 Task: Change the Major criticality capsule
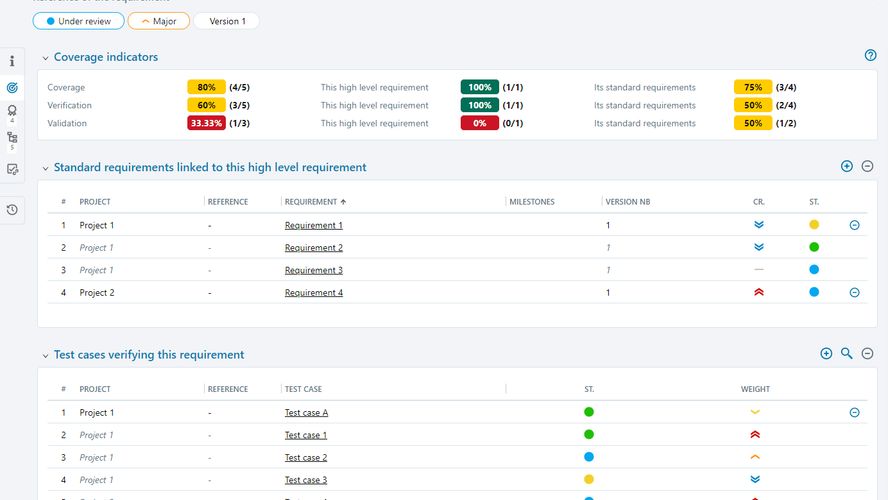158,21
